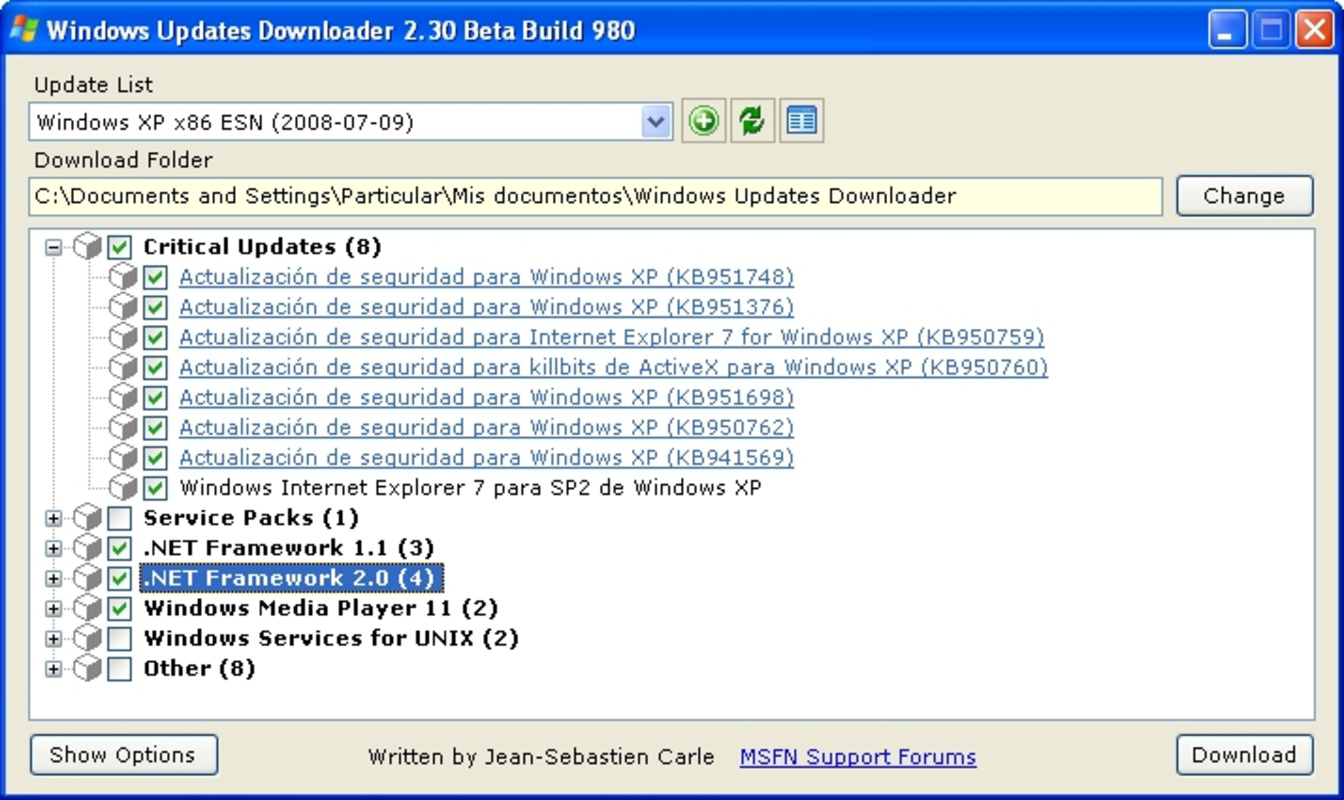Check the Windows Services for UNIX checkbox
Screen dimensions: 1344x800
(x=119, y=638)
